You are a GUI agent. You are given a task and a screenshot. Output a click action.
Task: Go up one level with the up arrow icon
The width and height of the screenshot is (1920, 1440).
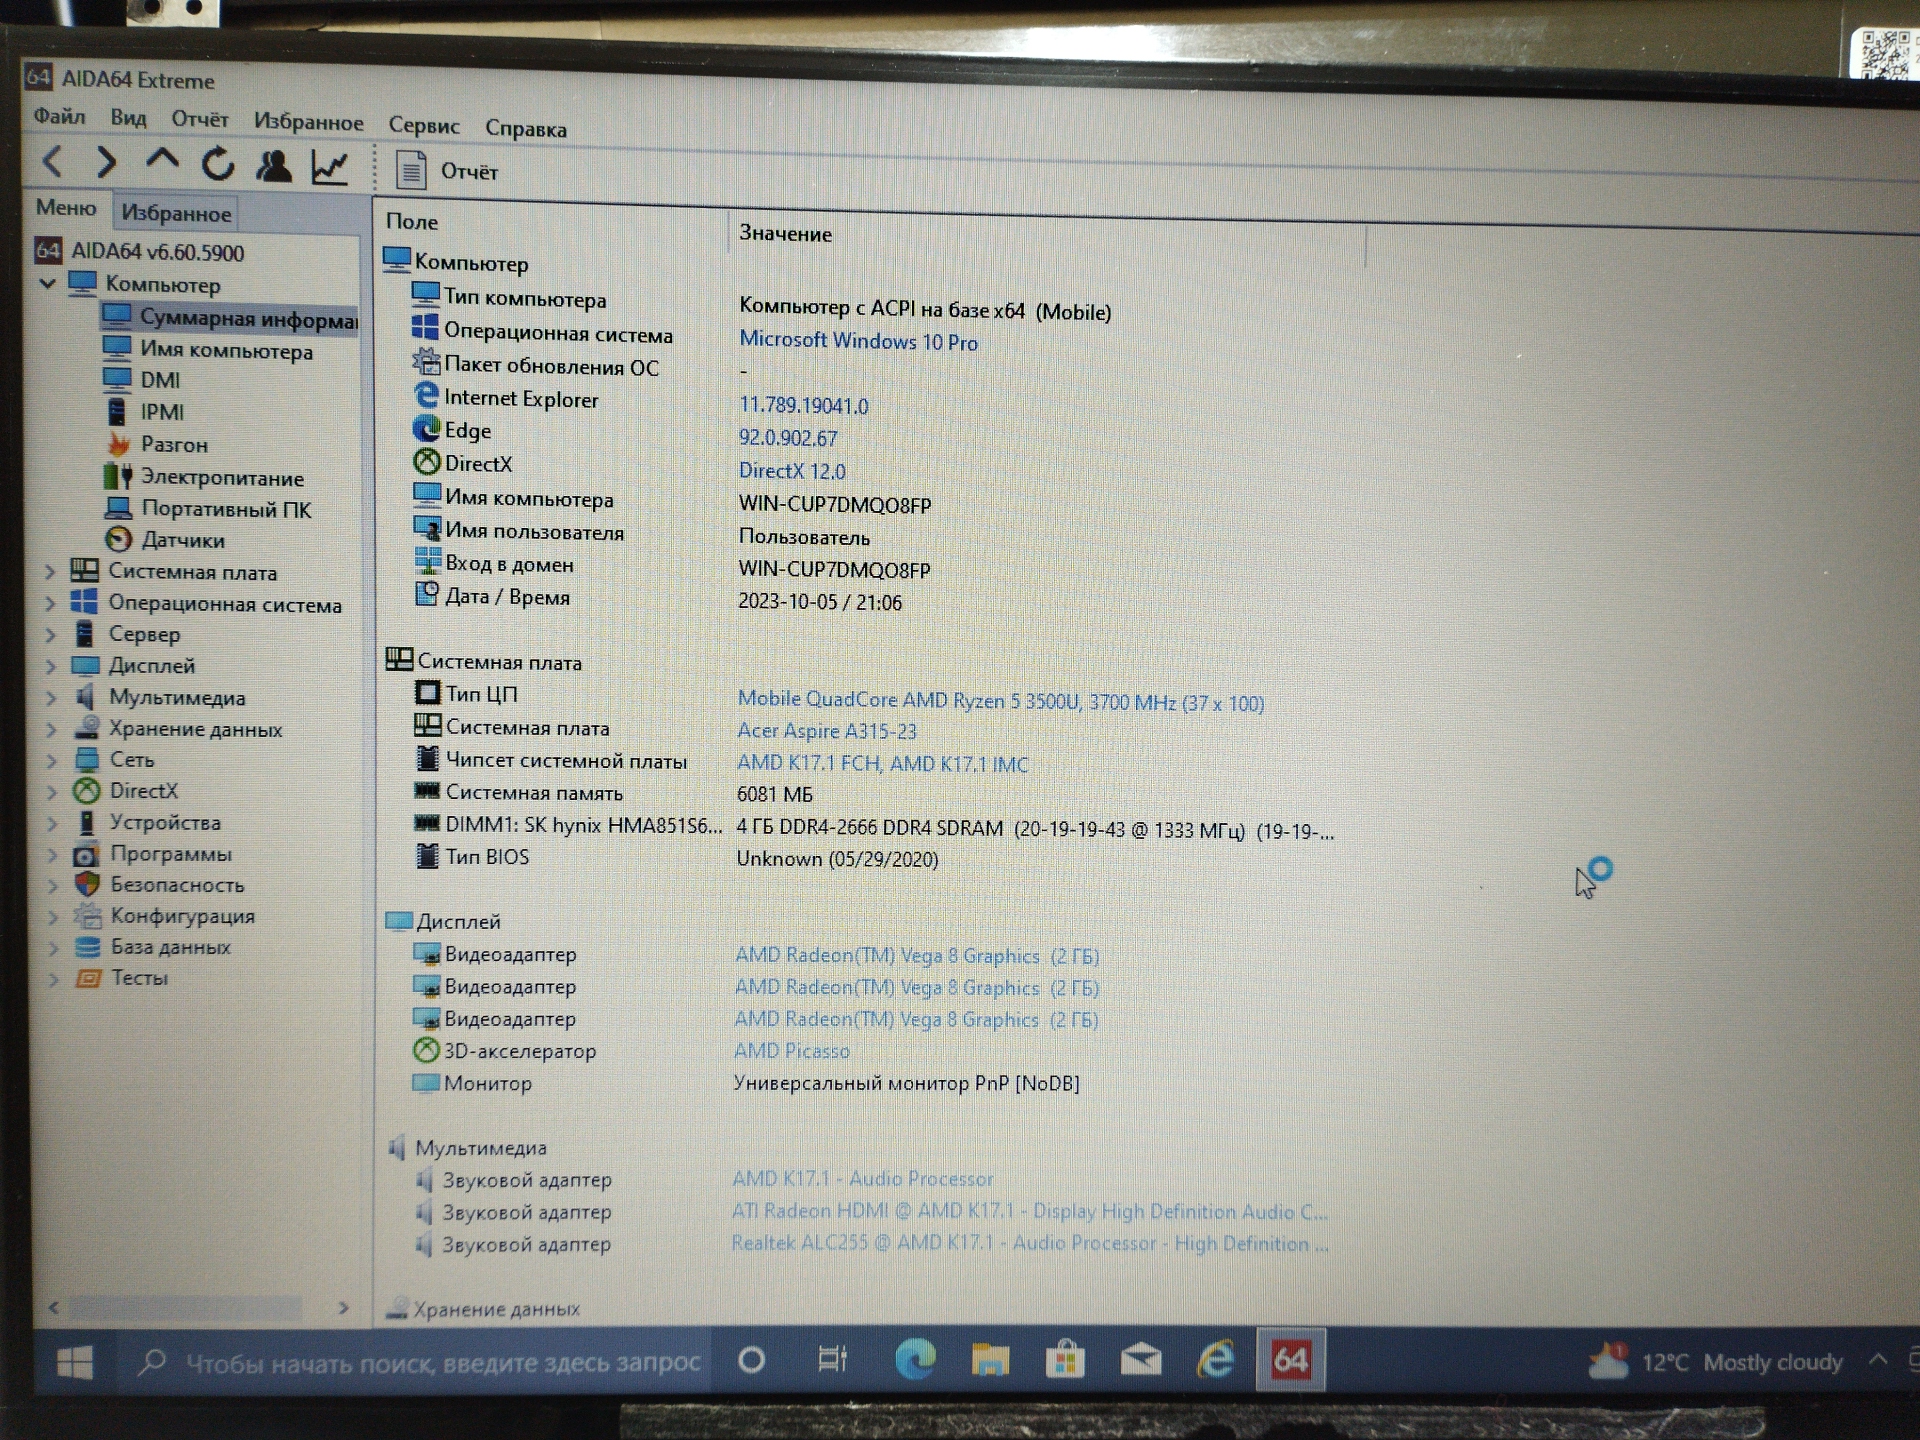click(162, 160)
